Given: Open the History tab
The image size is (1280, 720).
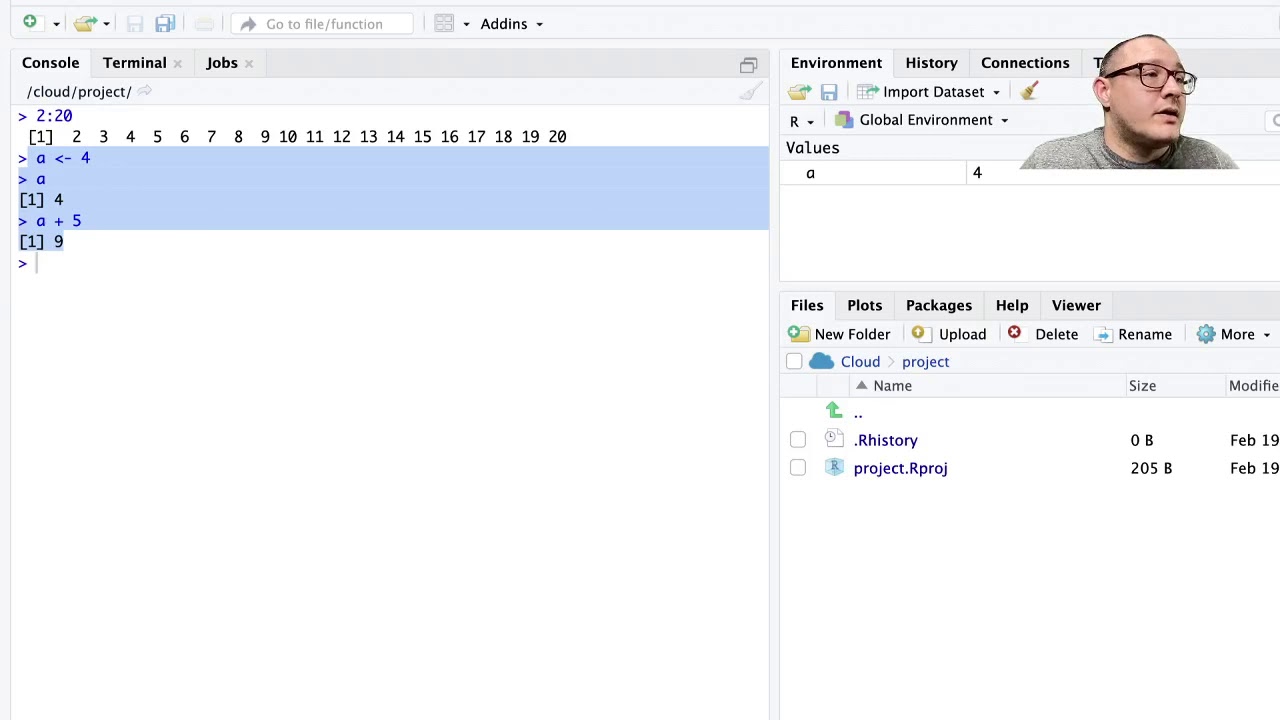Looking at the screenshot, I should (x=931, y=63).
